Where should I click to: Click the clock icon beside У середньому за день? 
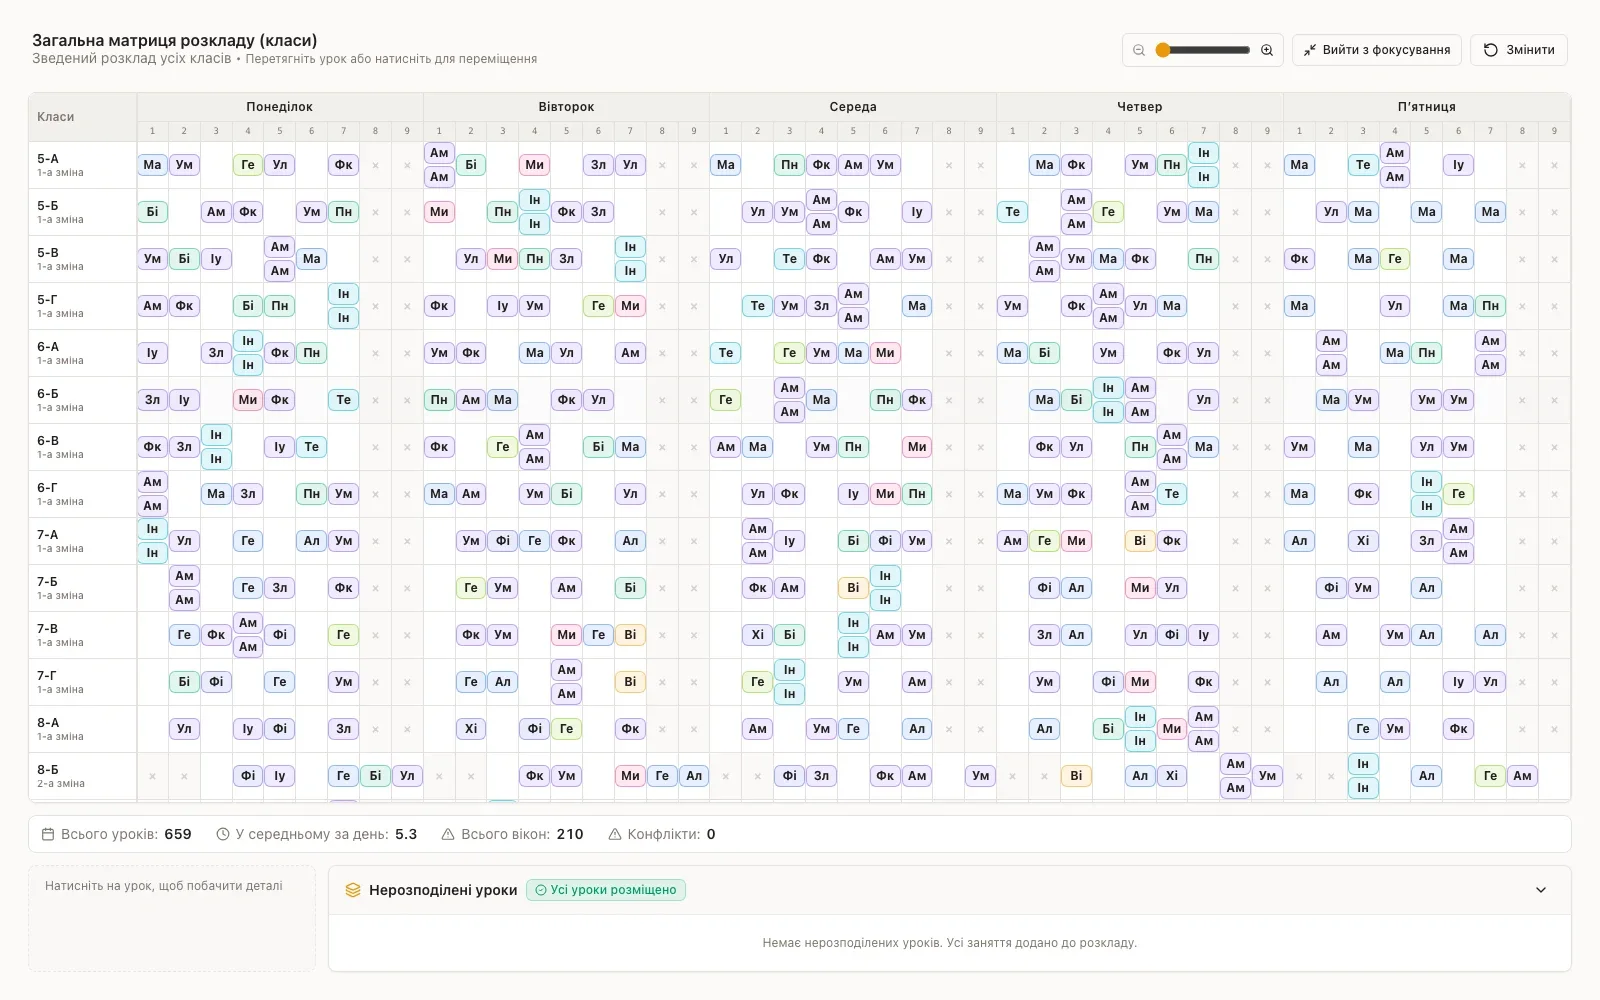pos(223,834)
